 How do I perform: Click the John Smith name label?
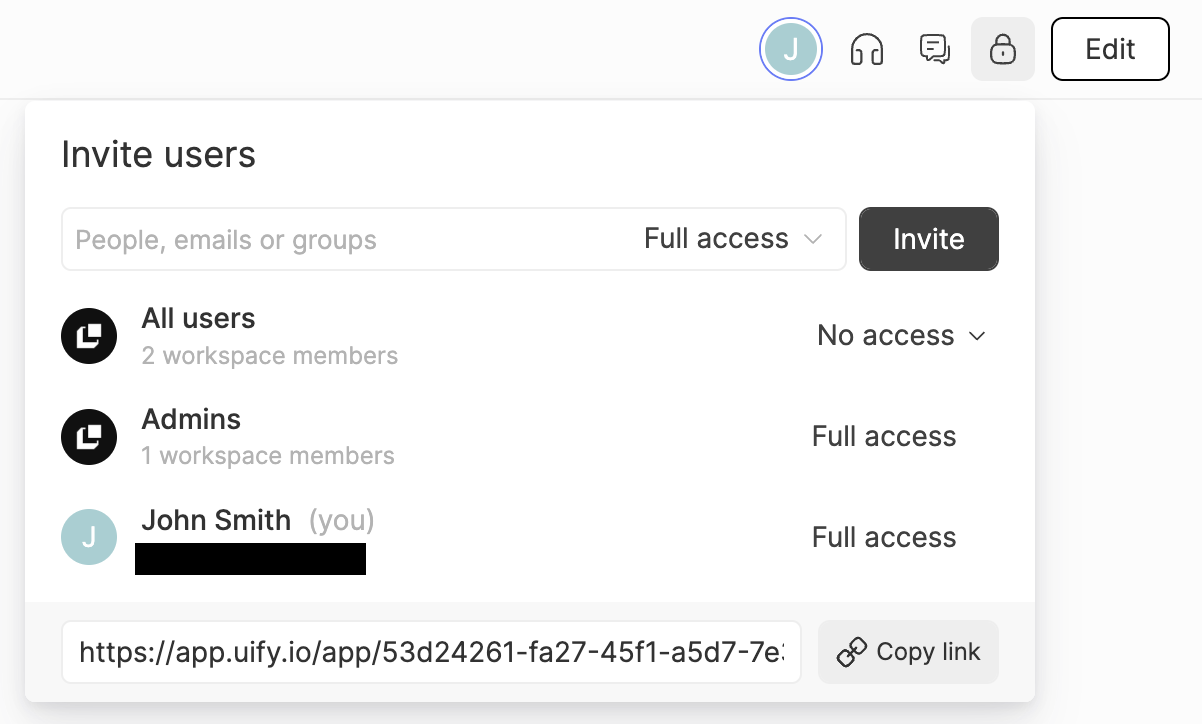pos(216,520)
